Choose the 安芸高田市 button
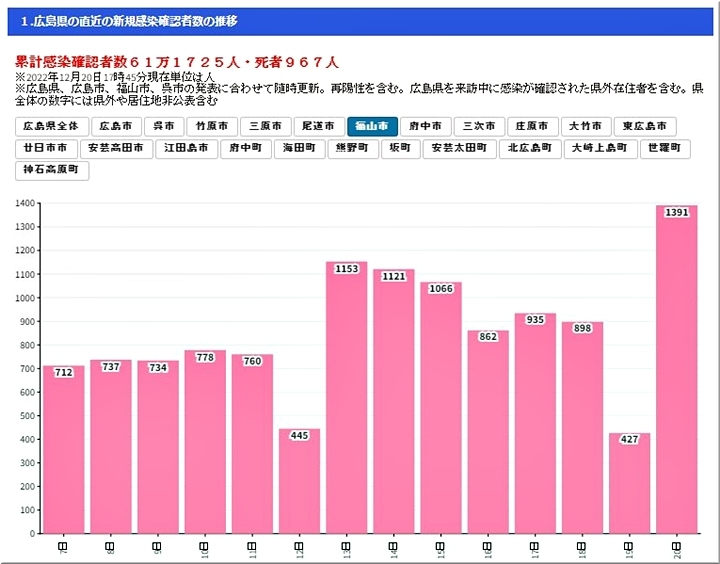The width and height of the screenshot is (720, 564). click(x=117, y=148)
